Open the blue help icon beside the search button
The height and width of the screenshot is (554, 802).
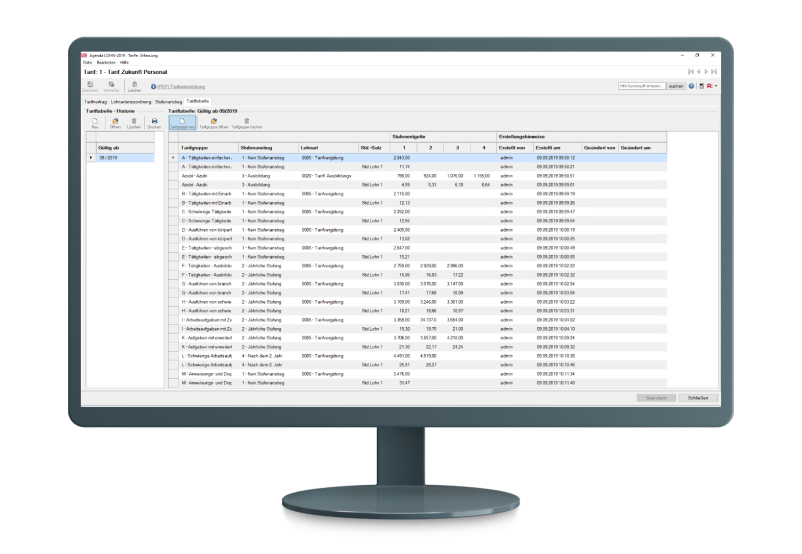click(x=691, y=87)
